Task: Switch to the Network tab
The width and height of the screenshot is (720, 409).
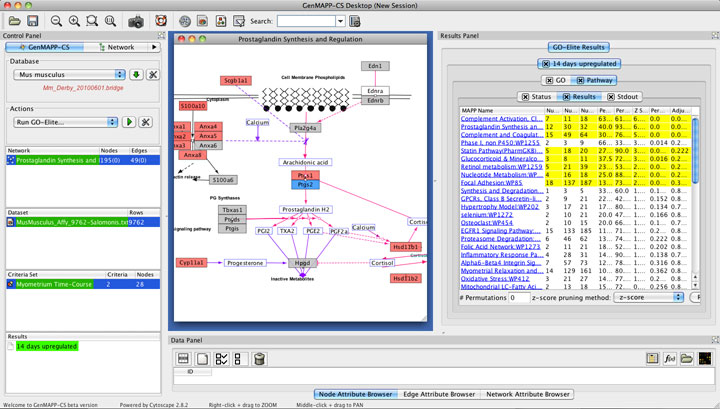Action: tap(117, 47)
